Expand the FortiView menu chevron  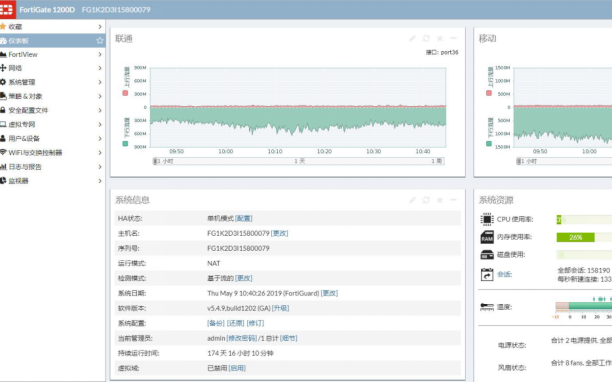pos(100,54)
